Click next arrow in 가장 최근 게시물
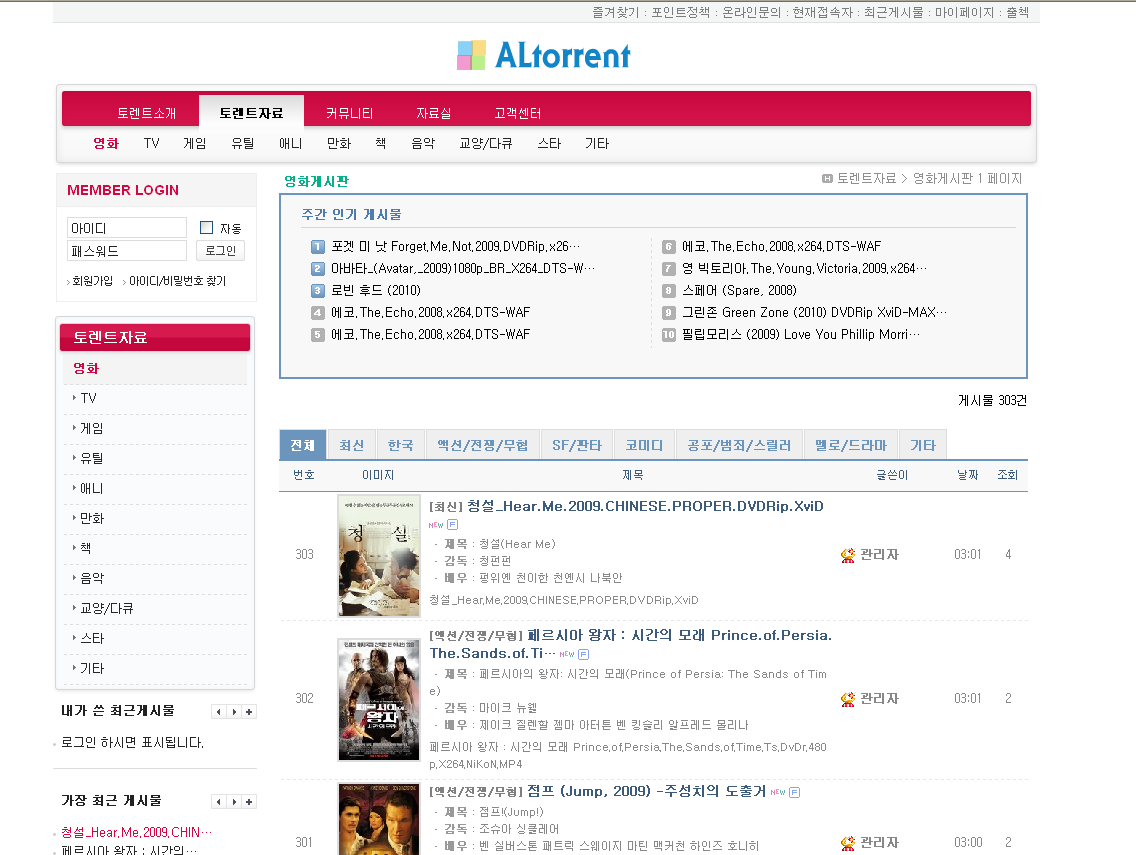Image resolution: width=1136 pixels, height=855 pixels. point(234,802)
